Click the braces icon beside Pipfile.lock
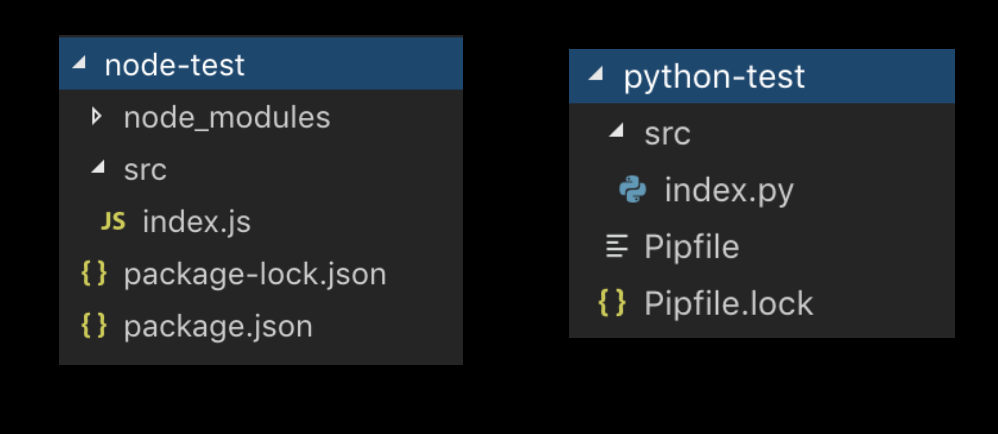This screenshot has height=434, width=998. 612,303
